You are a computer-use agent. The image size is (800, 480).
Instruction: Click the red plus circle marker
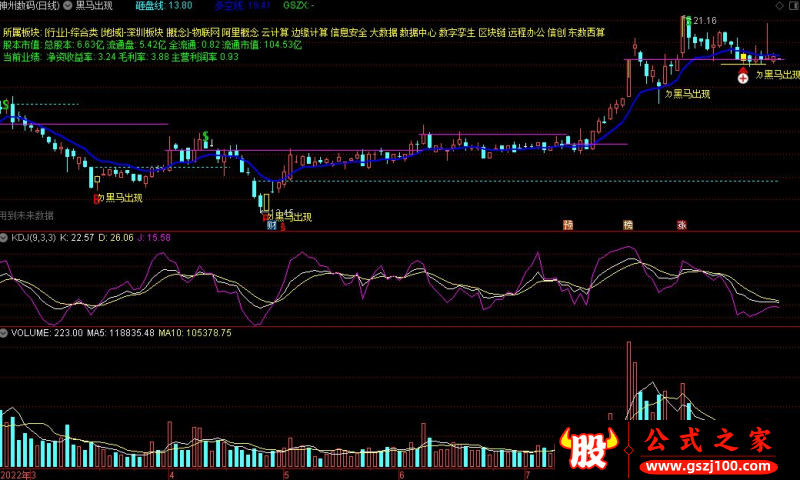coord(743,78)
